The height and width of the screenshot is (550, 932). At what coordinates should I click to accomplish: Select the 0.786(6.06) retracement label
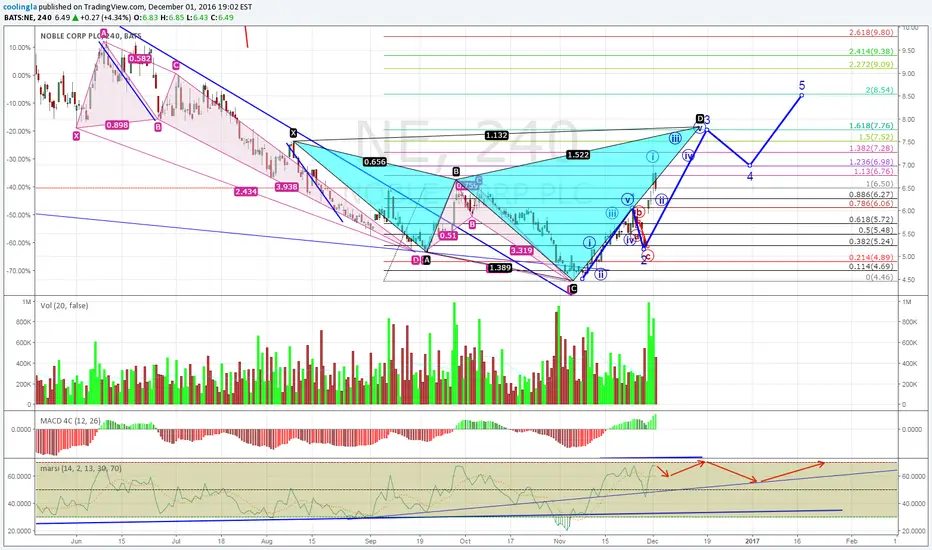point(871,203)
